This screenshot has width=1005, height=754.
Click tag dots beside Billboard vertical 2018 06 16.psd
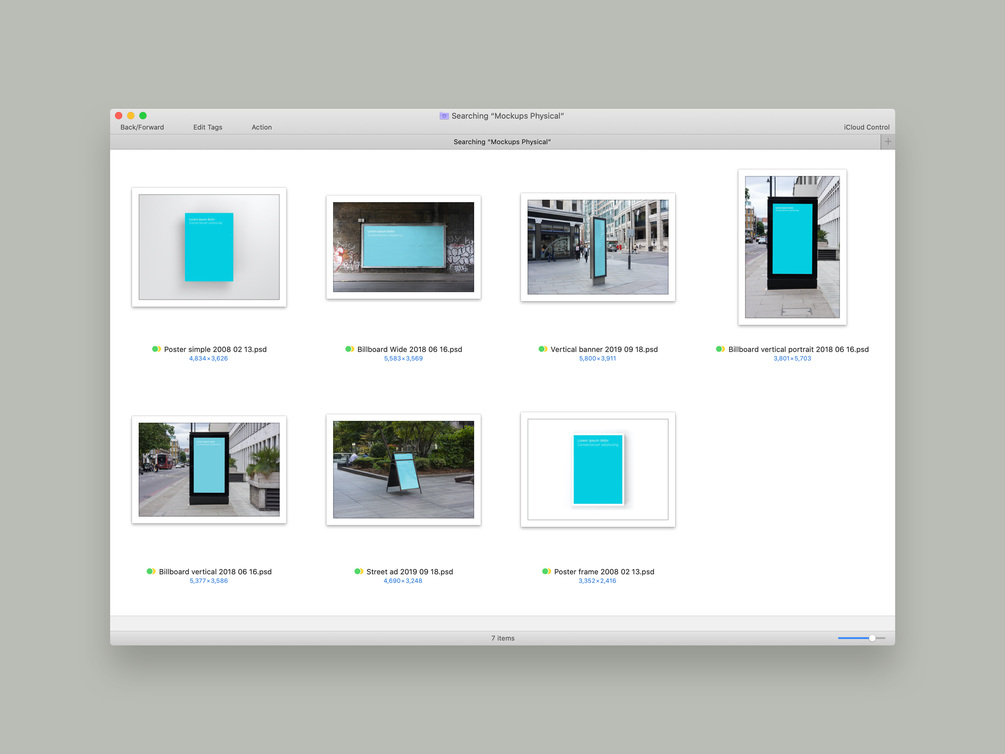click(x=151, y=572)
